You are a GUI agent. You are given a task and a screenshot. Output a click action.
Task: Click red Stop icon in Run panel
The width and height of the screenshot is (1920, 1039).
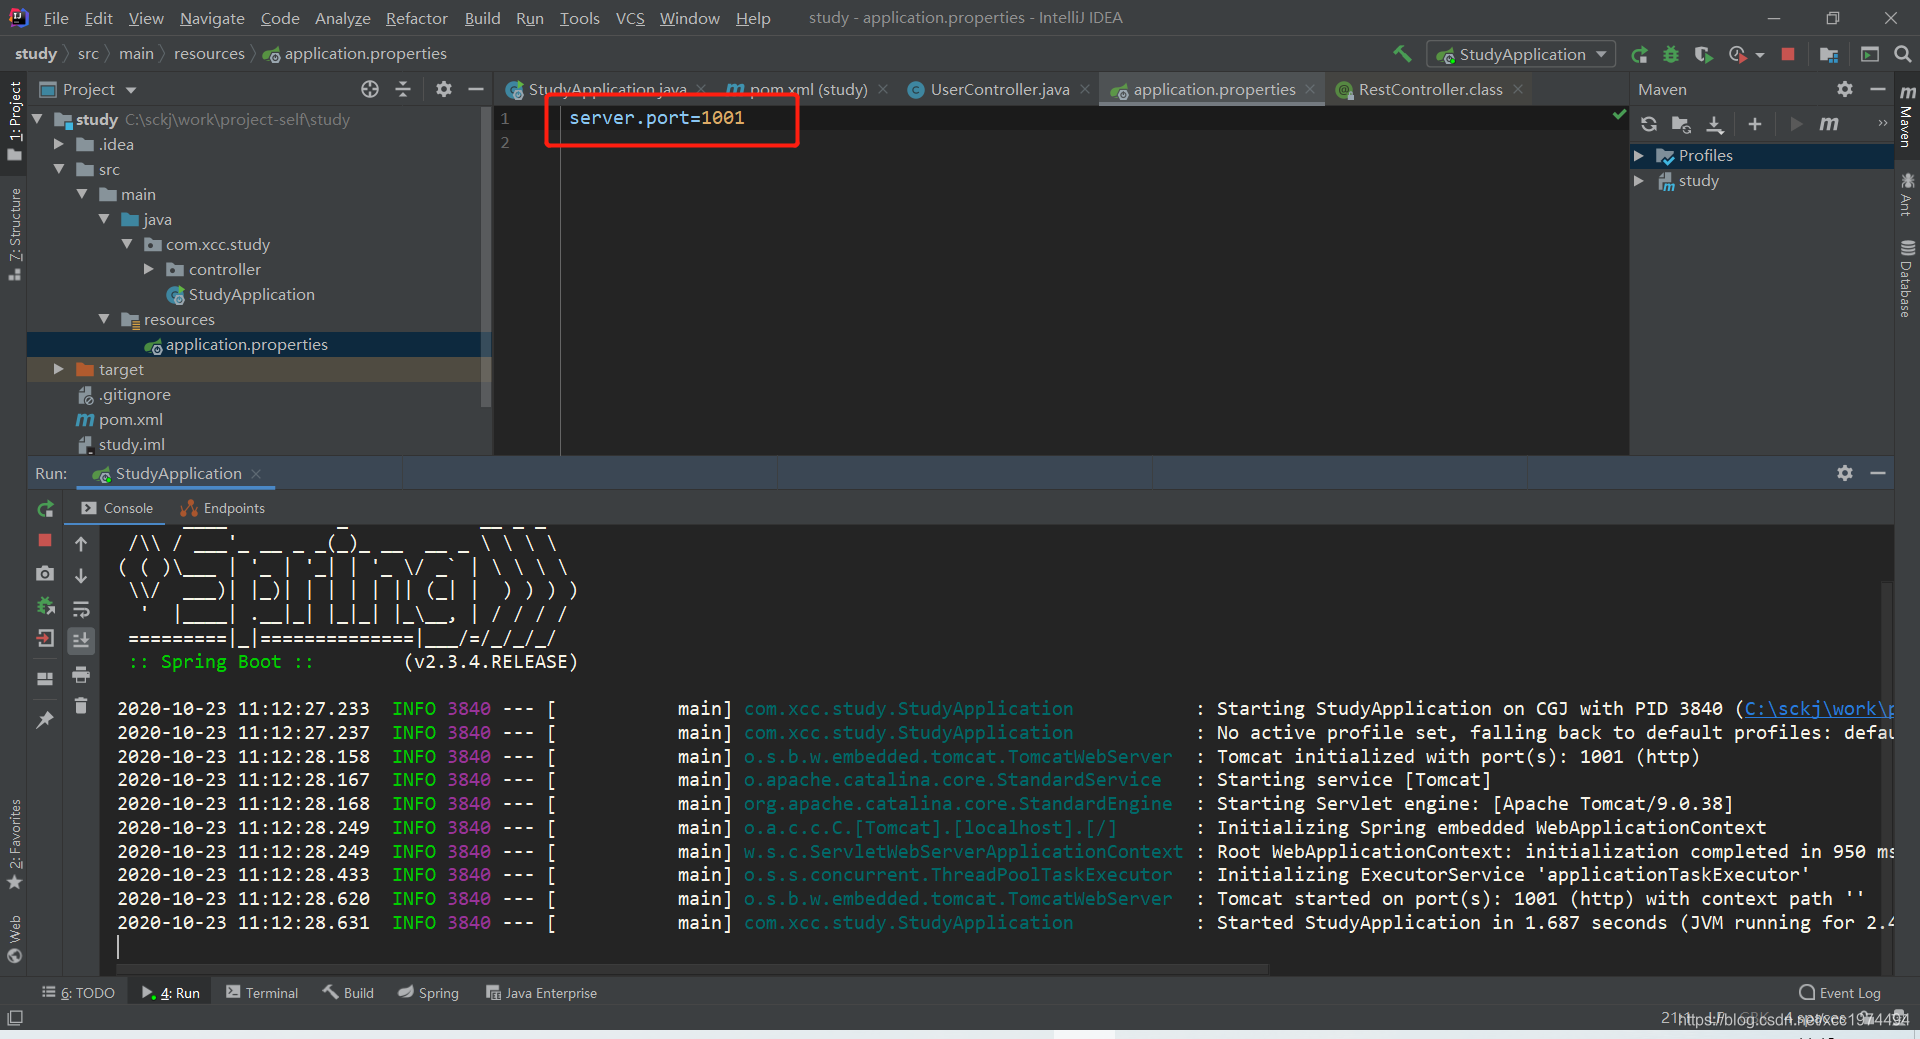45,540
